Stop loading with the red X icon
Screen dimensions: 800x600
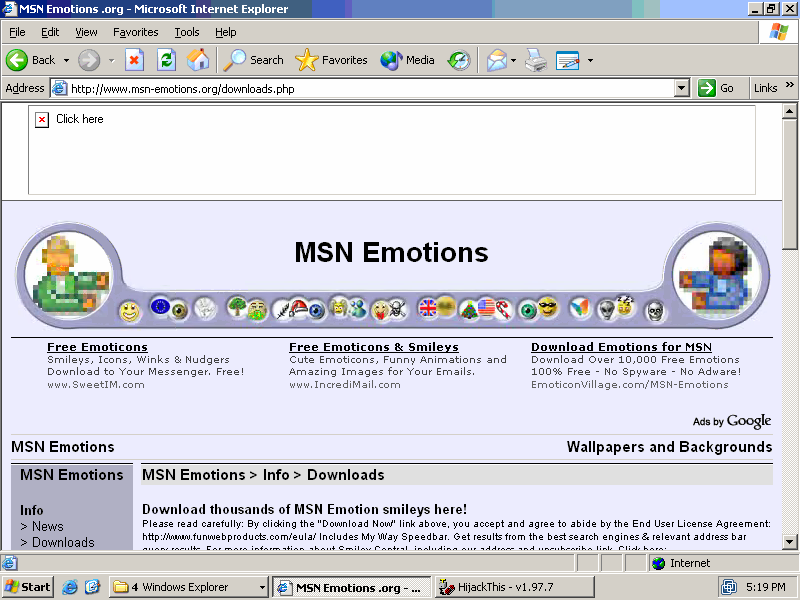coord(134,60)
